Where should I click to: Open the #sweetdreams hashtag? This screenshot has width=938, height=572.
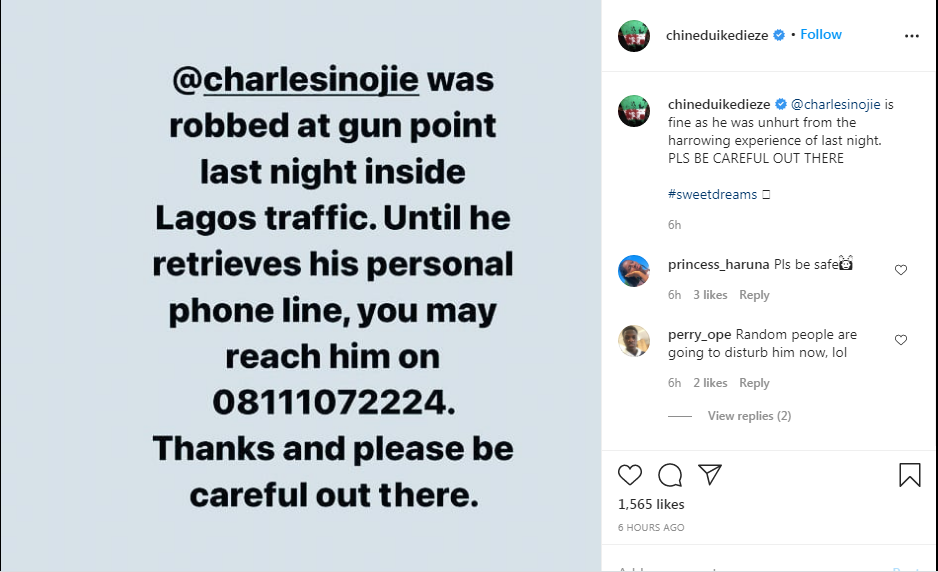(712, 194)
